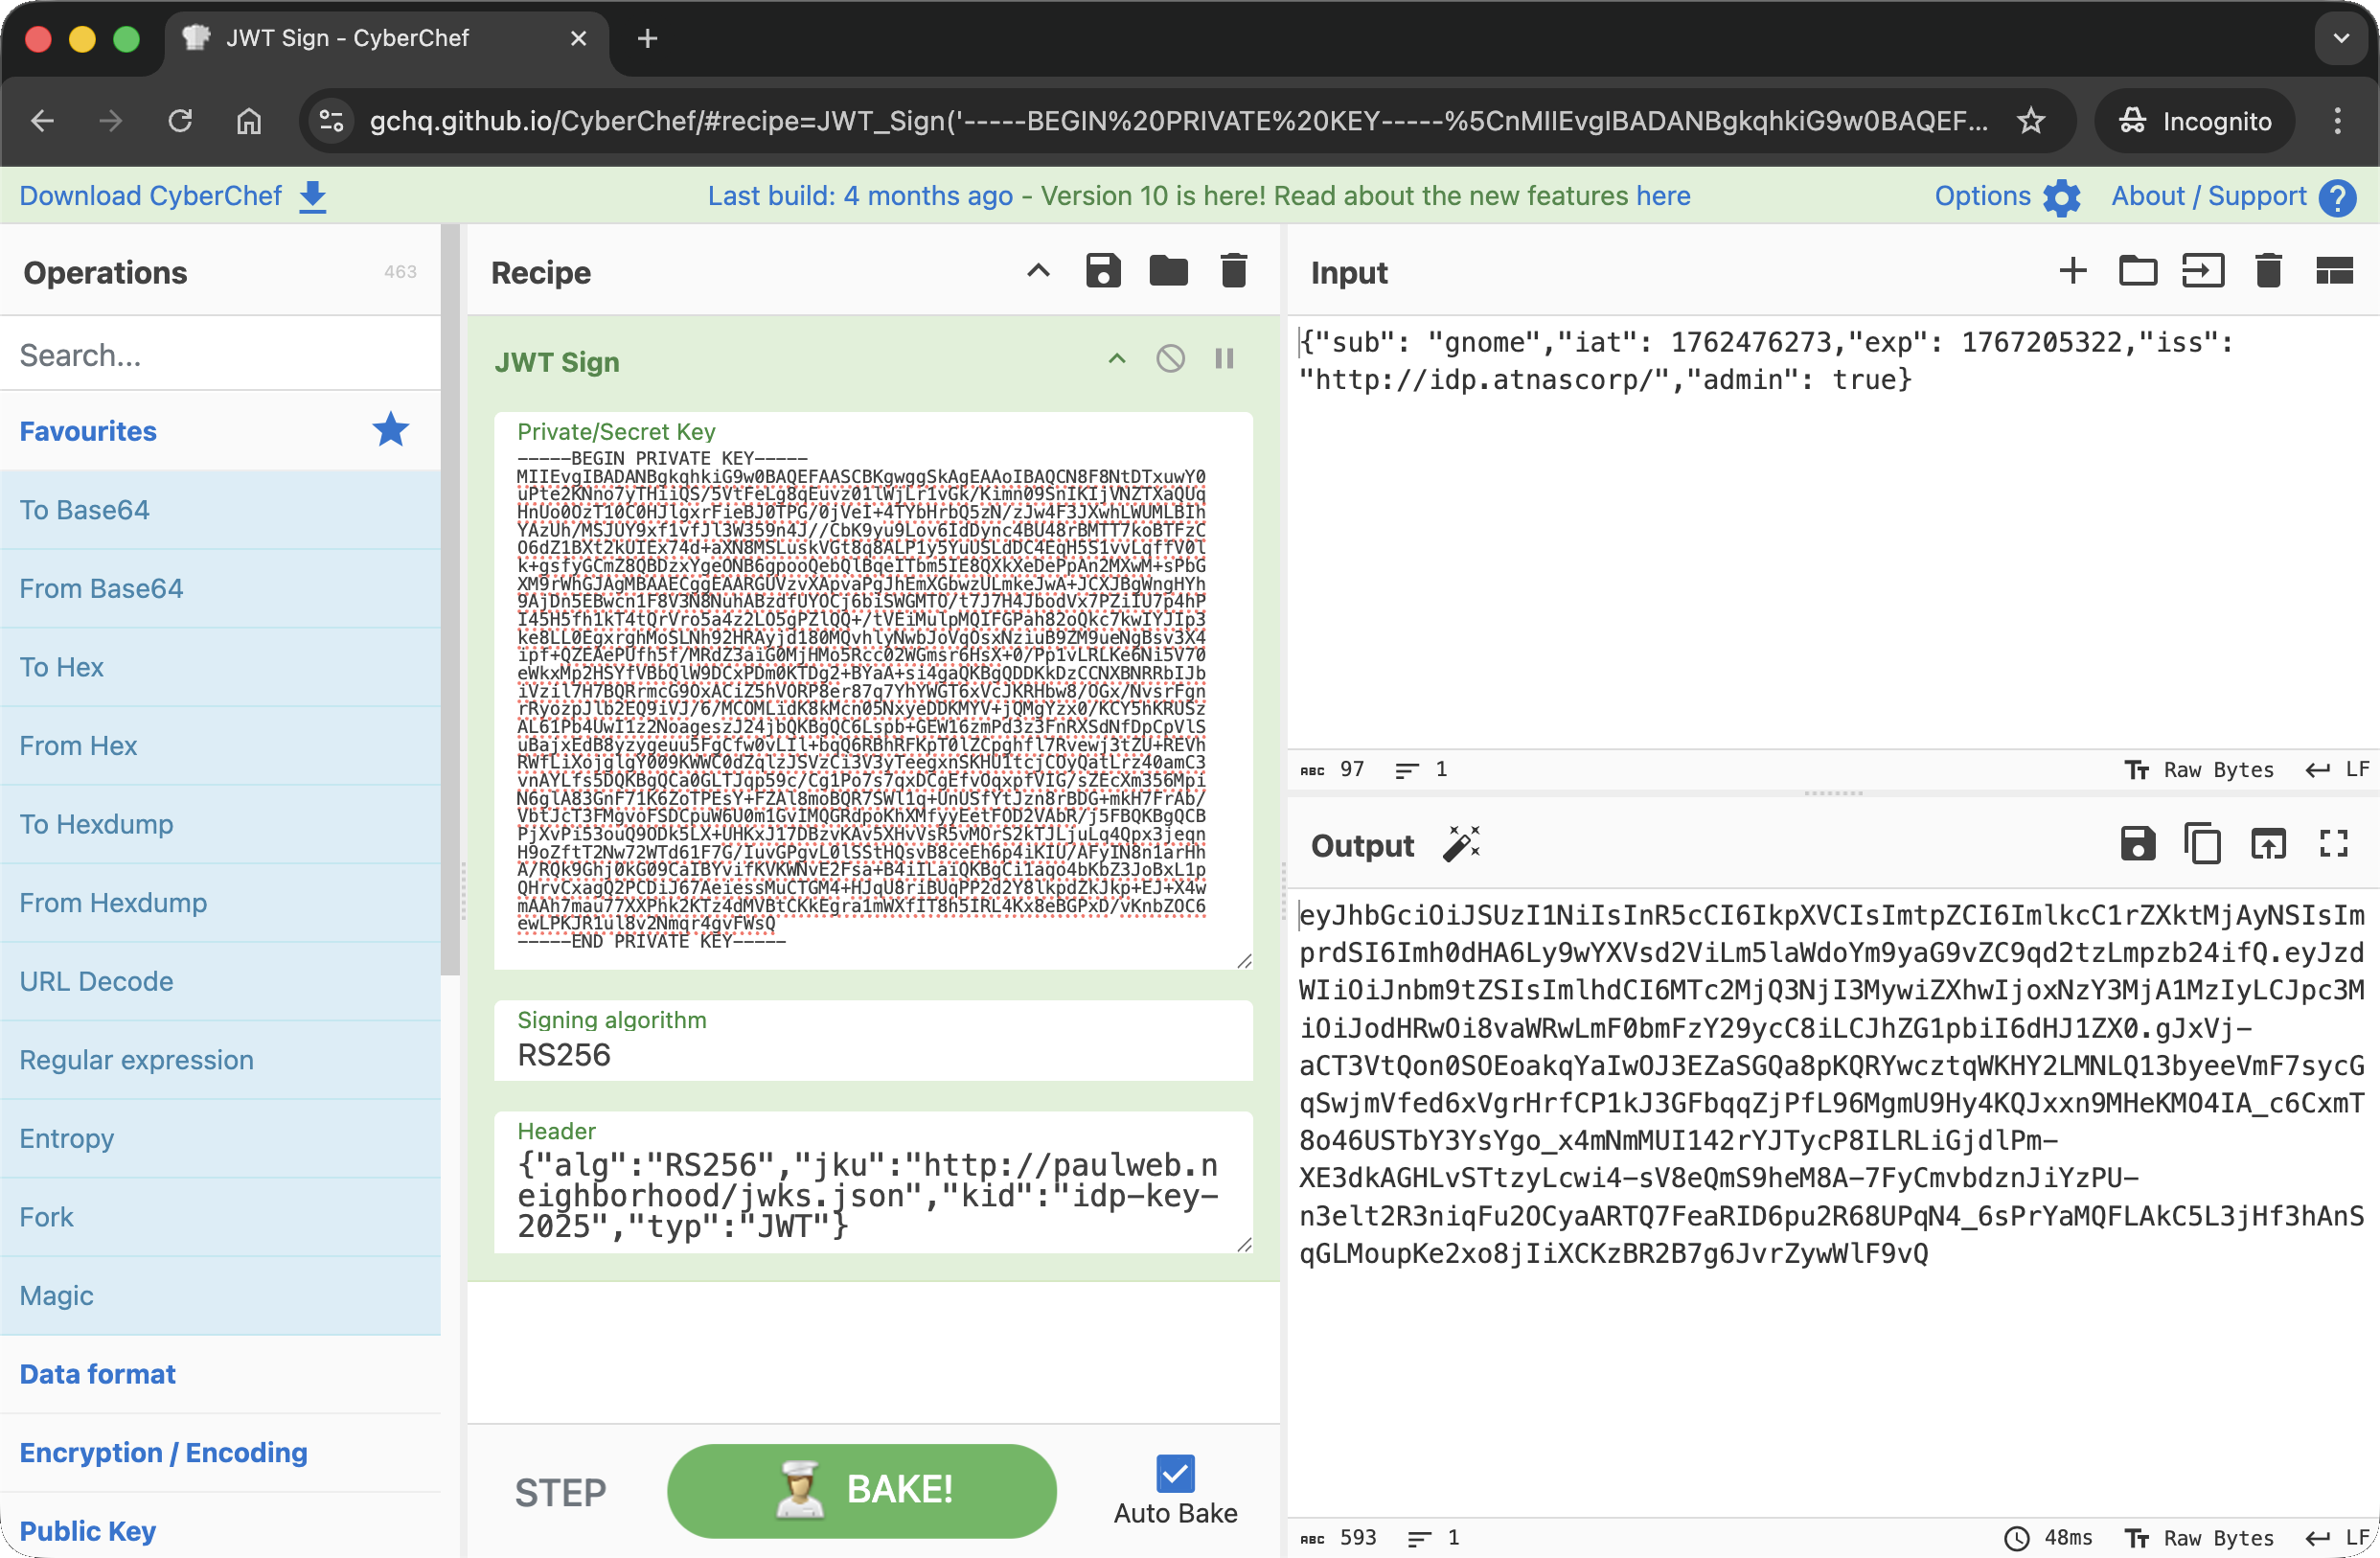
Task: Disable the JWT Sign operation
Action: (1170, 359)
